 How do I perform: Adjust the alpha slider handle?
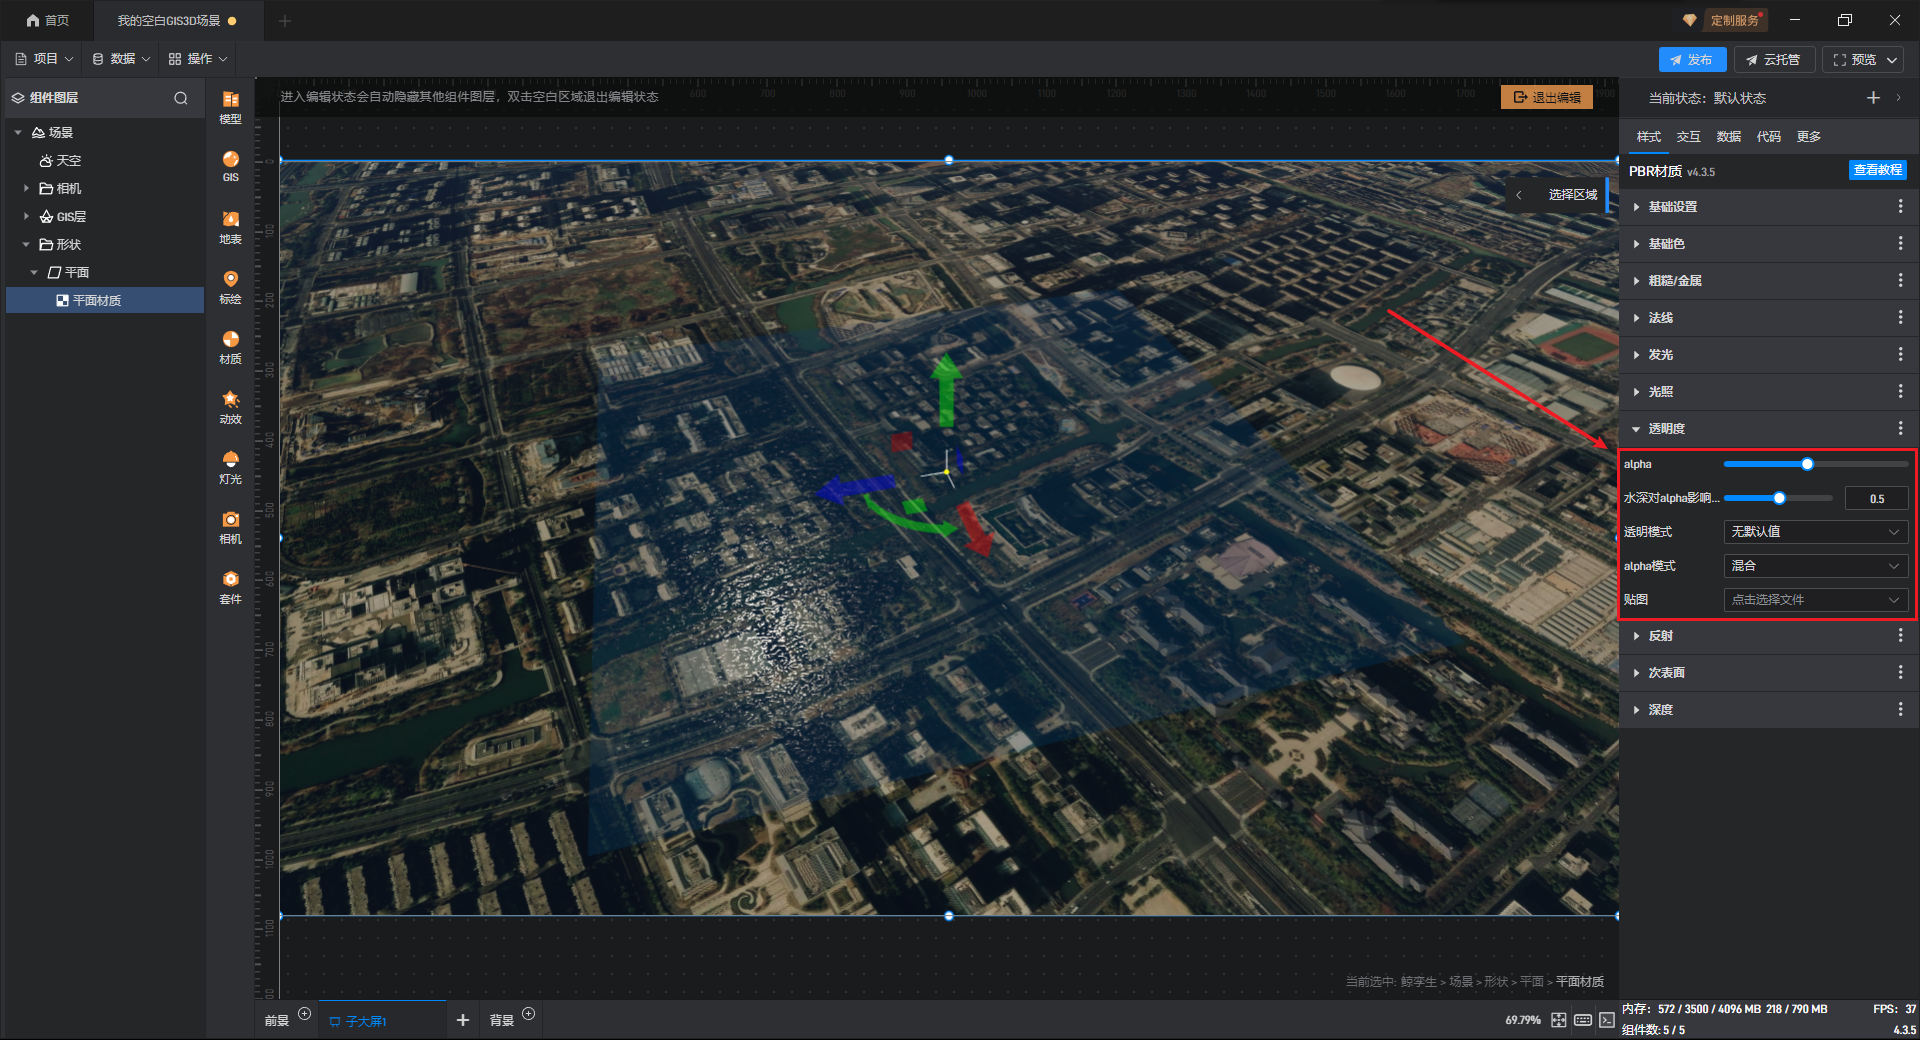pos(1807,464)
